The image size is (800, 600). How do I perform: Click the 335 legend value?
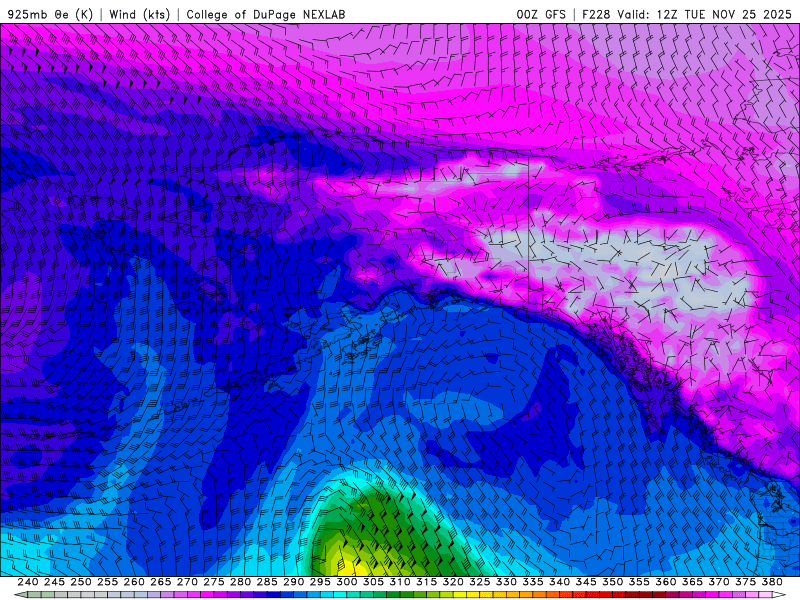point(533,582)
